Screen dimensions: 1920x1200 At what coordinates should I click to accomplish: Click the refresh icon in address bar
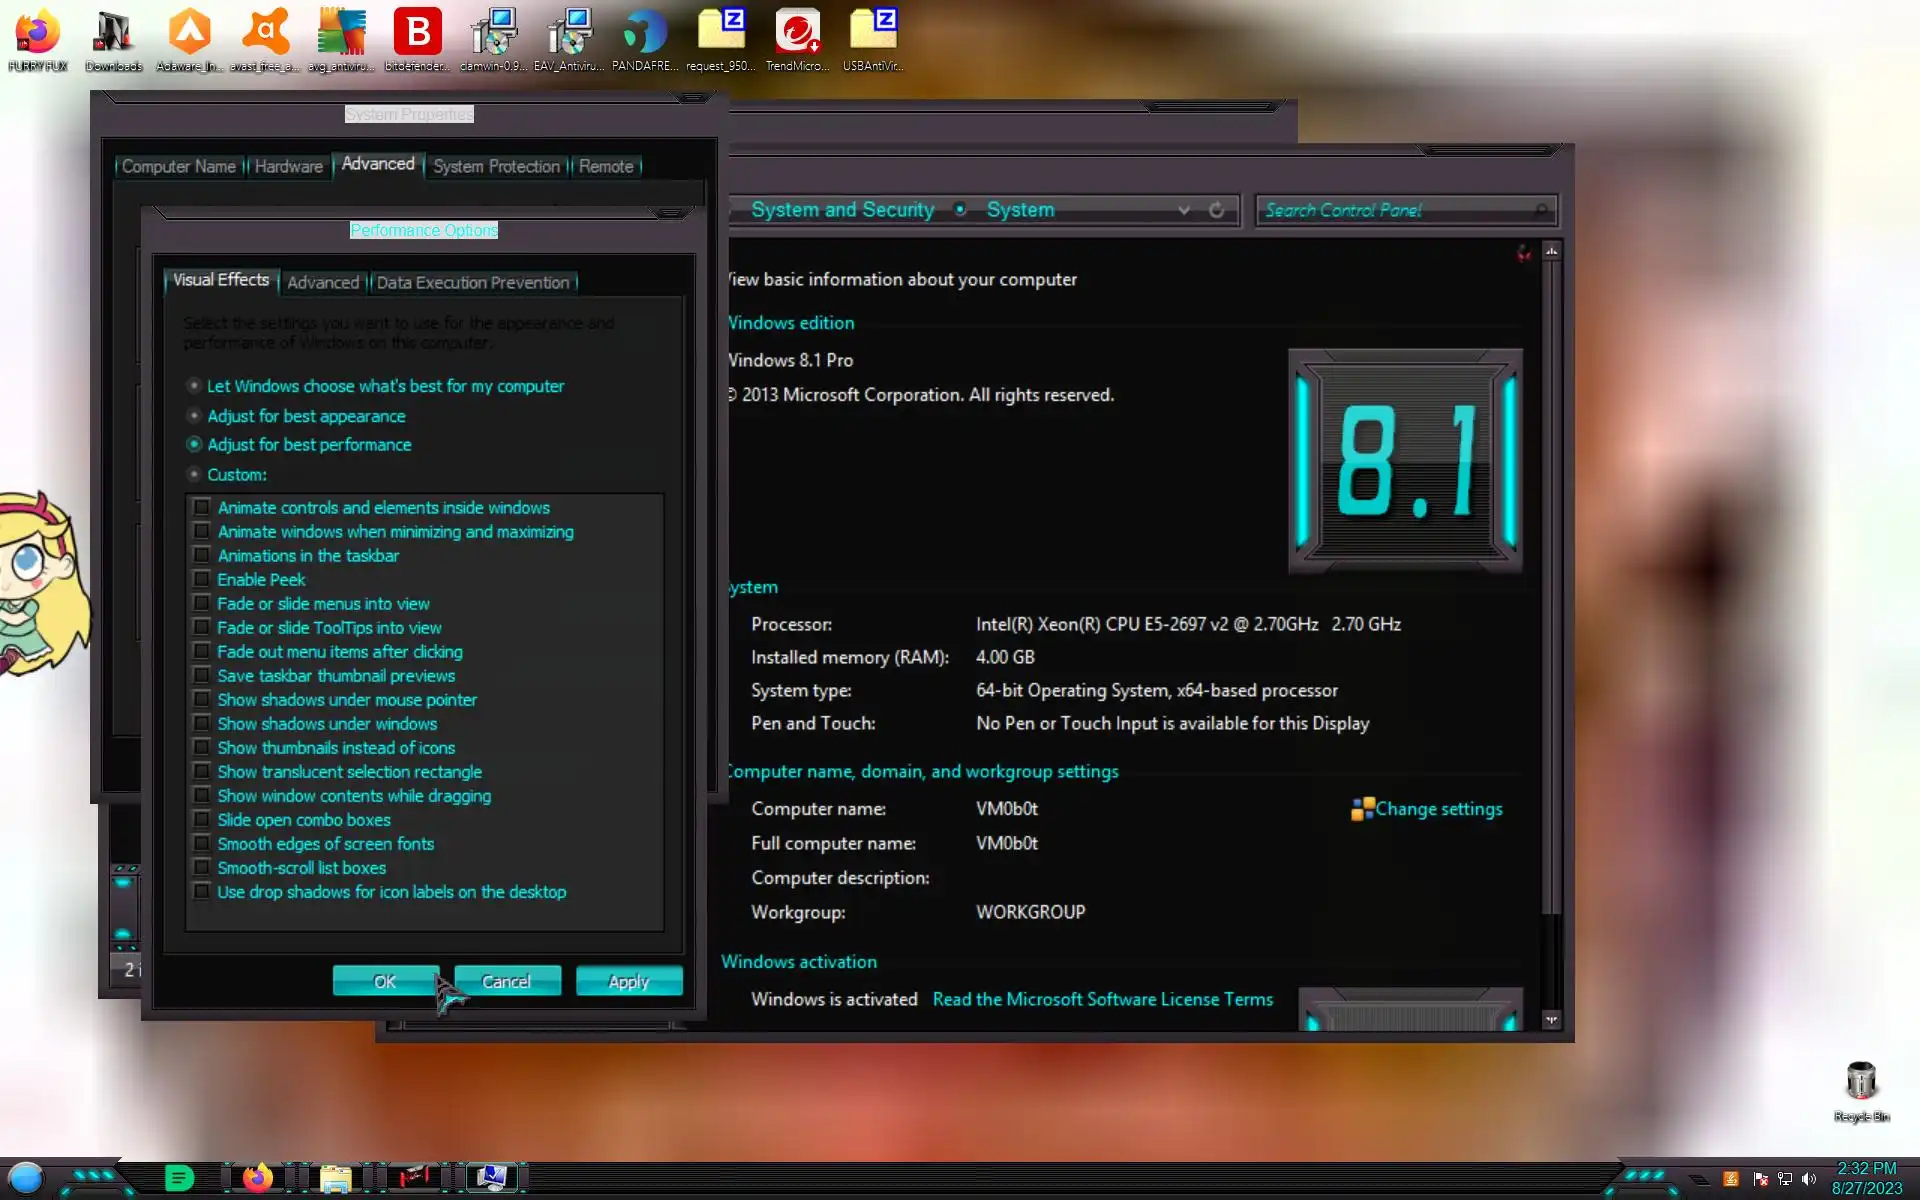[x=1216, y=210]
